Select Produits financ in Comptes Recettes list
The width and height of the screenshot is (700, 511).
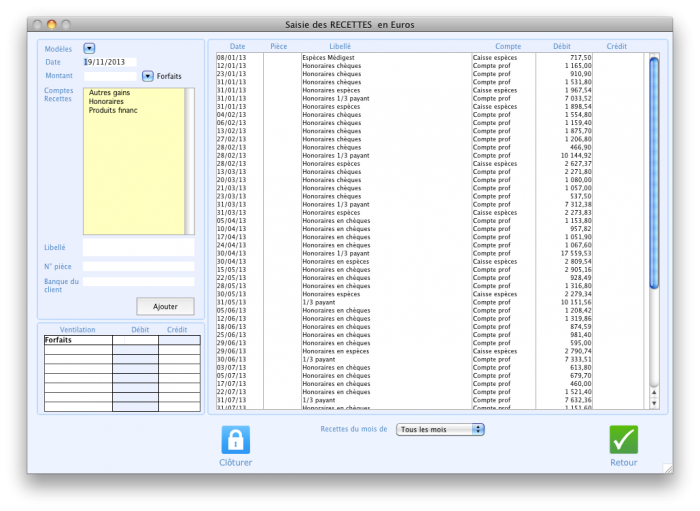[113, 110]
